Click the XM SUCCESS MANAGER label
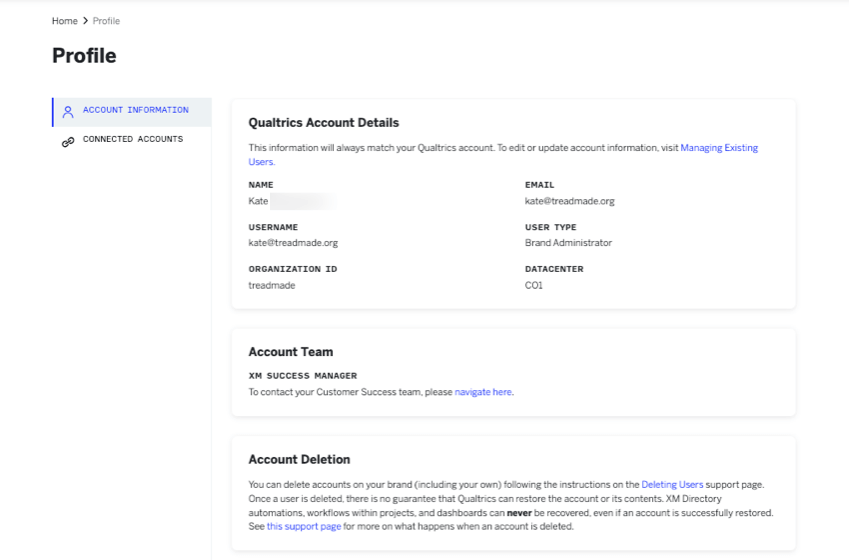Image resolution: width=849 pixels, height=560 pixels. (303, 375)
